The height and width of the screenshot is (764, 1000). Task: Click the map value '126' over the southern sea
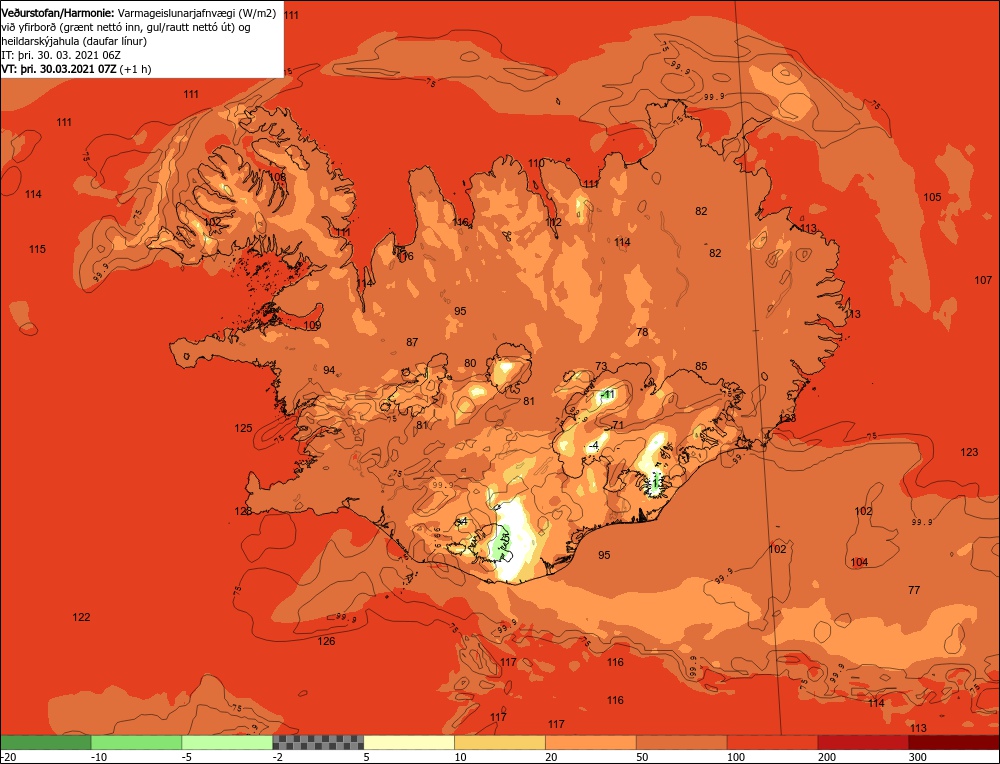coord(326,641)
